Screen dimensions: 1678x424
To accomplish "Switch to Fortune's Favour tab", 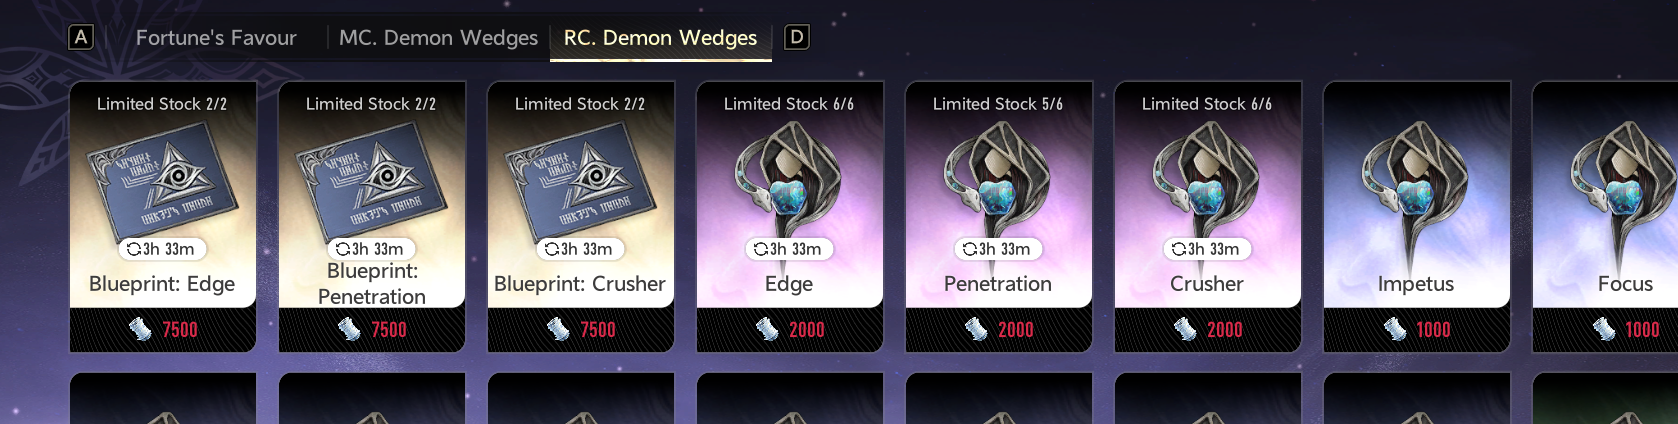I will tap(216, 38).
